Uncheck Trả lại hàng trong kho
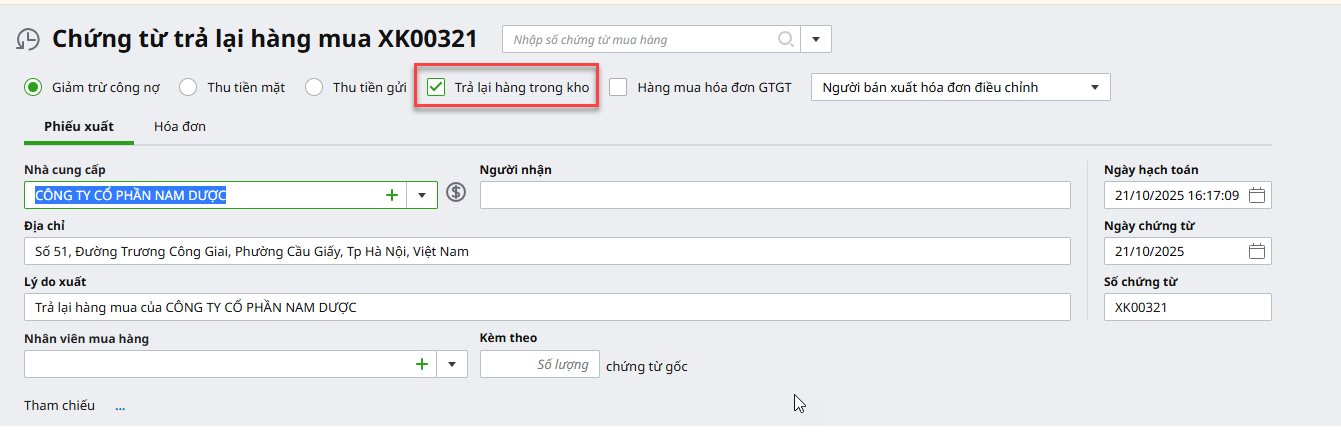The width and height of the screenshot is (1341, 434). [x=436, y=87]
